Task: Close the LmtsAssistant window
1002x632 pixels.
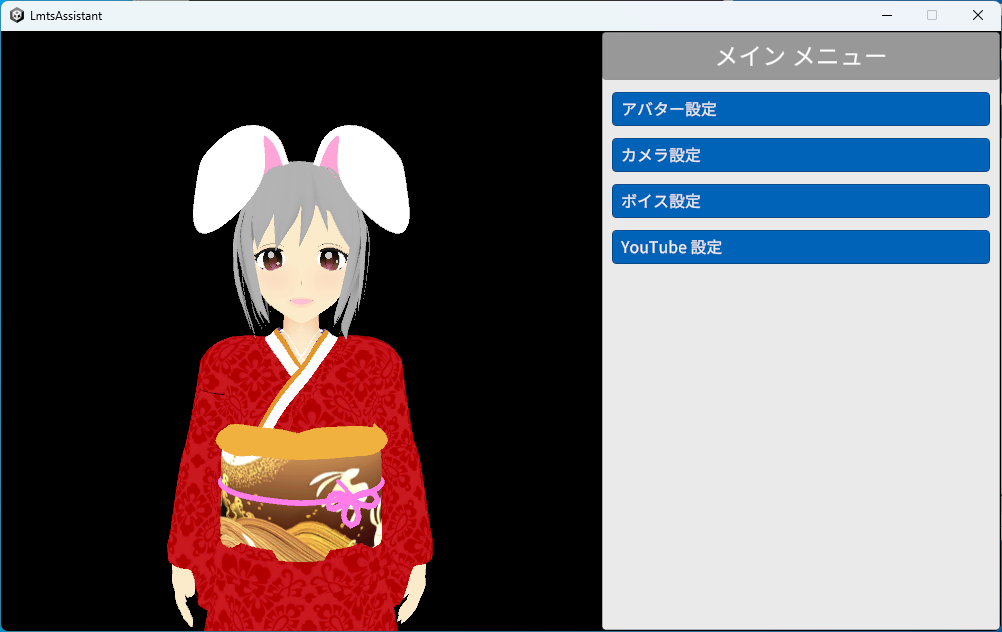Action: pos(978,15)
